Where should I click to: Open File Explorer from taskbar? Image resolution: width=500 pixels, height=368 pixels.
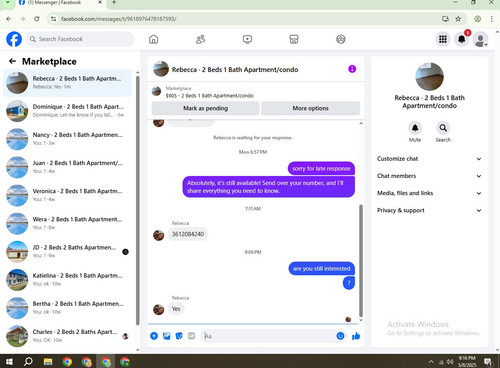(48, 361)
